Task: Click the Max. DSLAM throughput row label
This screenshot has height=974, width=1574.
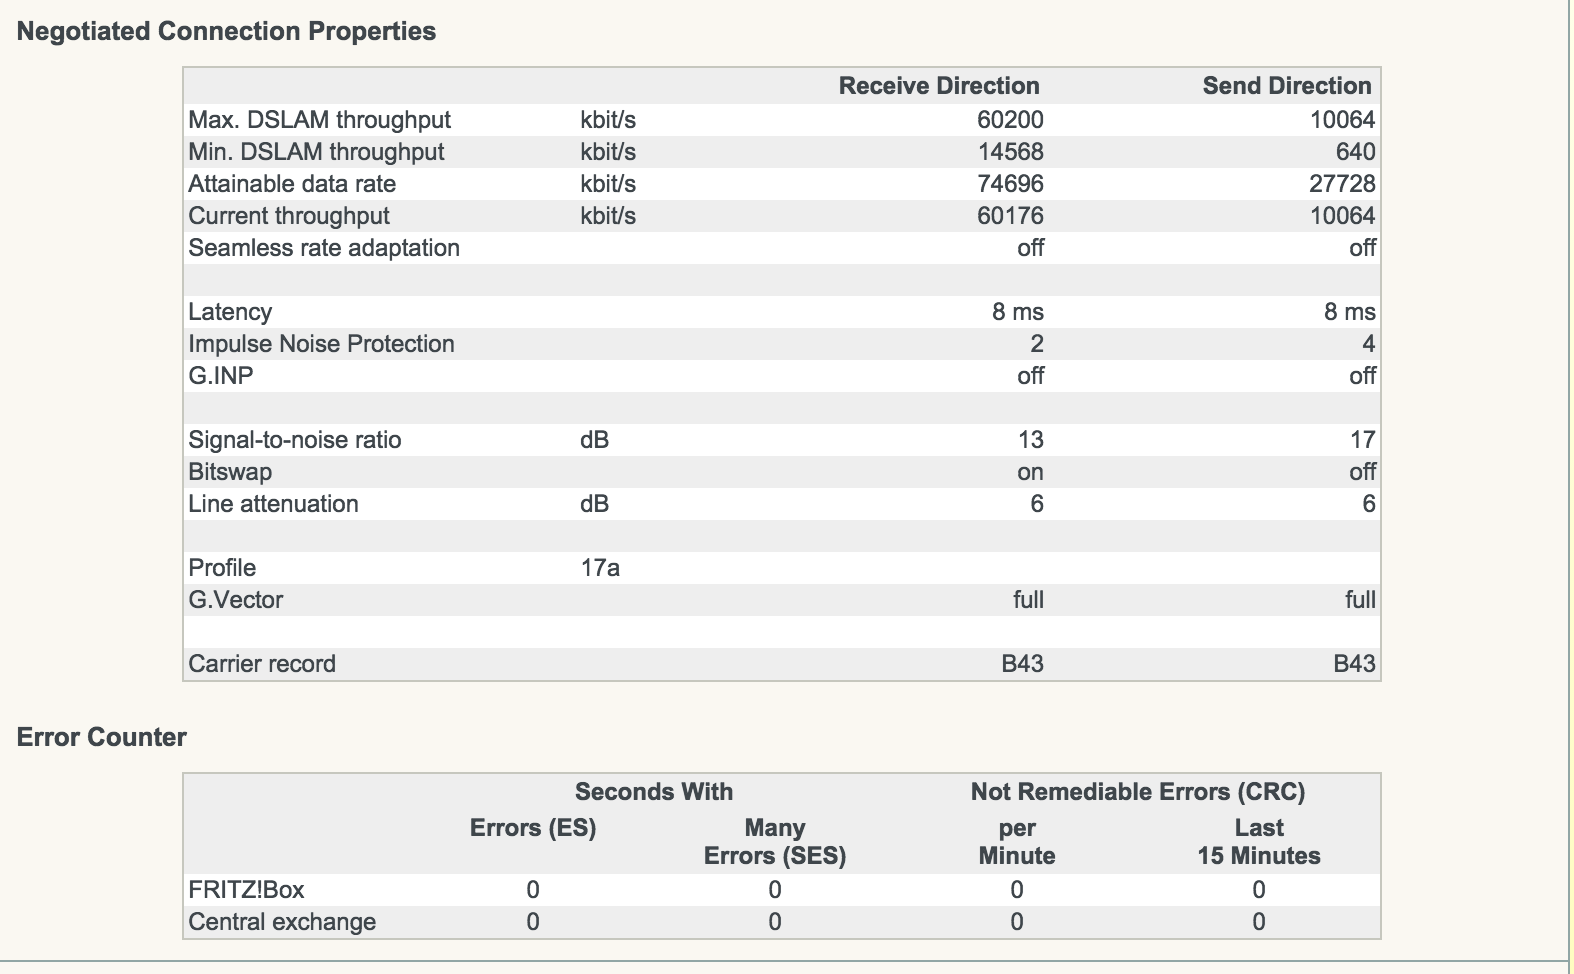Action: [x=319, y=120]
